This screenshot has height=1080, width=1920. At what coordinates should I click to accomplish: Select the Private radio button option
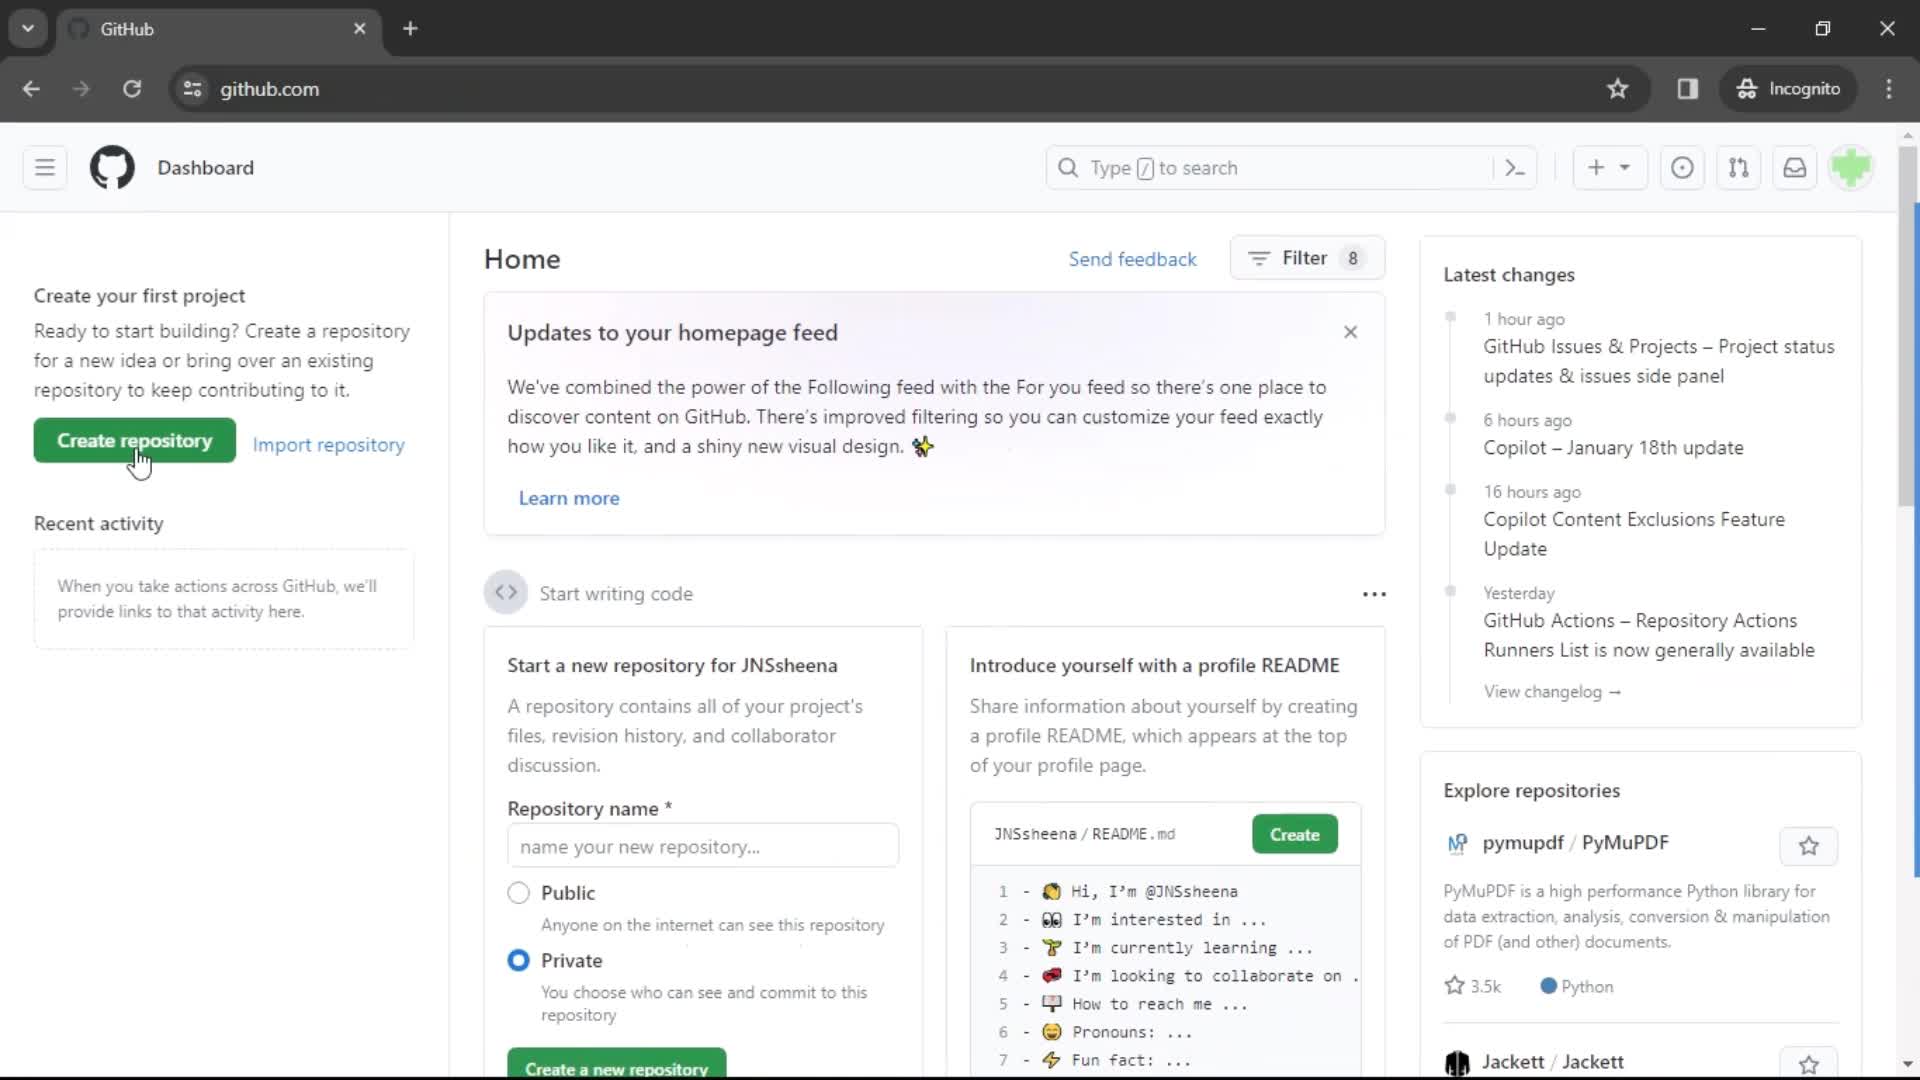(518, 960)
